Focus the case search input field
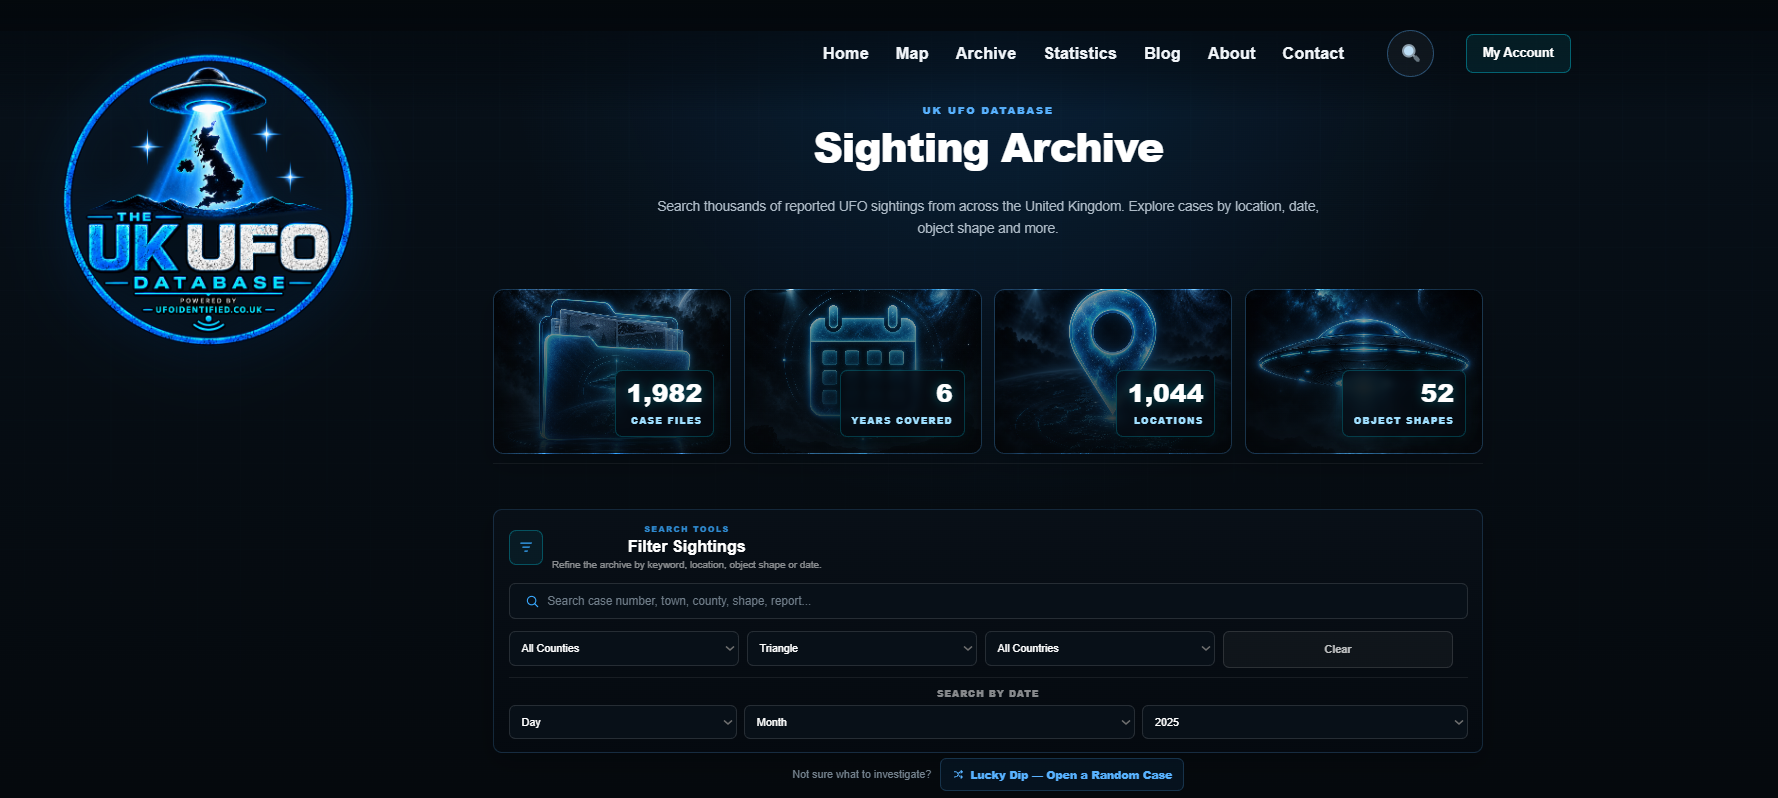Viewport: 1778px width, 798px height. tap(988, 601)
